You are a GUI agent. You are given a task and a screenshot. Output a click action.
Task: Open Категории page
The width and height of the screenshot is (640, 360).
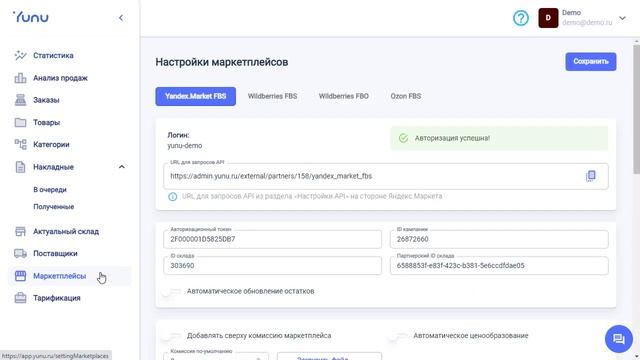pyautogui.click(x=51, y=144)
